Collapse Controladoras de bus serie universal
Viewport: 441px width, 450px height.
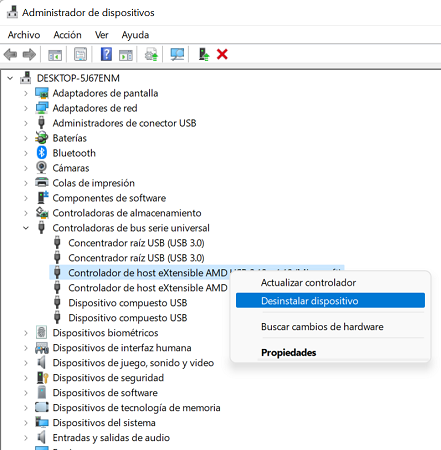[x=26, y=228]
